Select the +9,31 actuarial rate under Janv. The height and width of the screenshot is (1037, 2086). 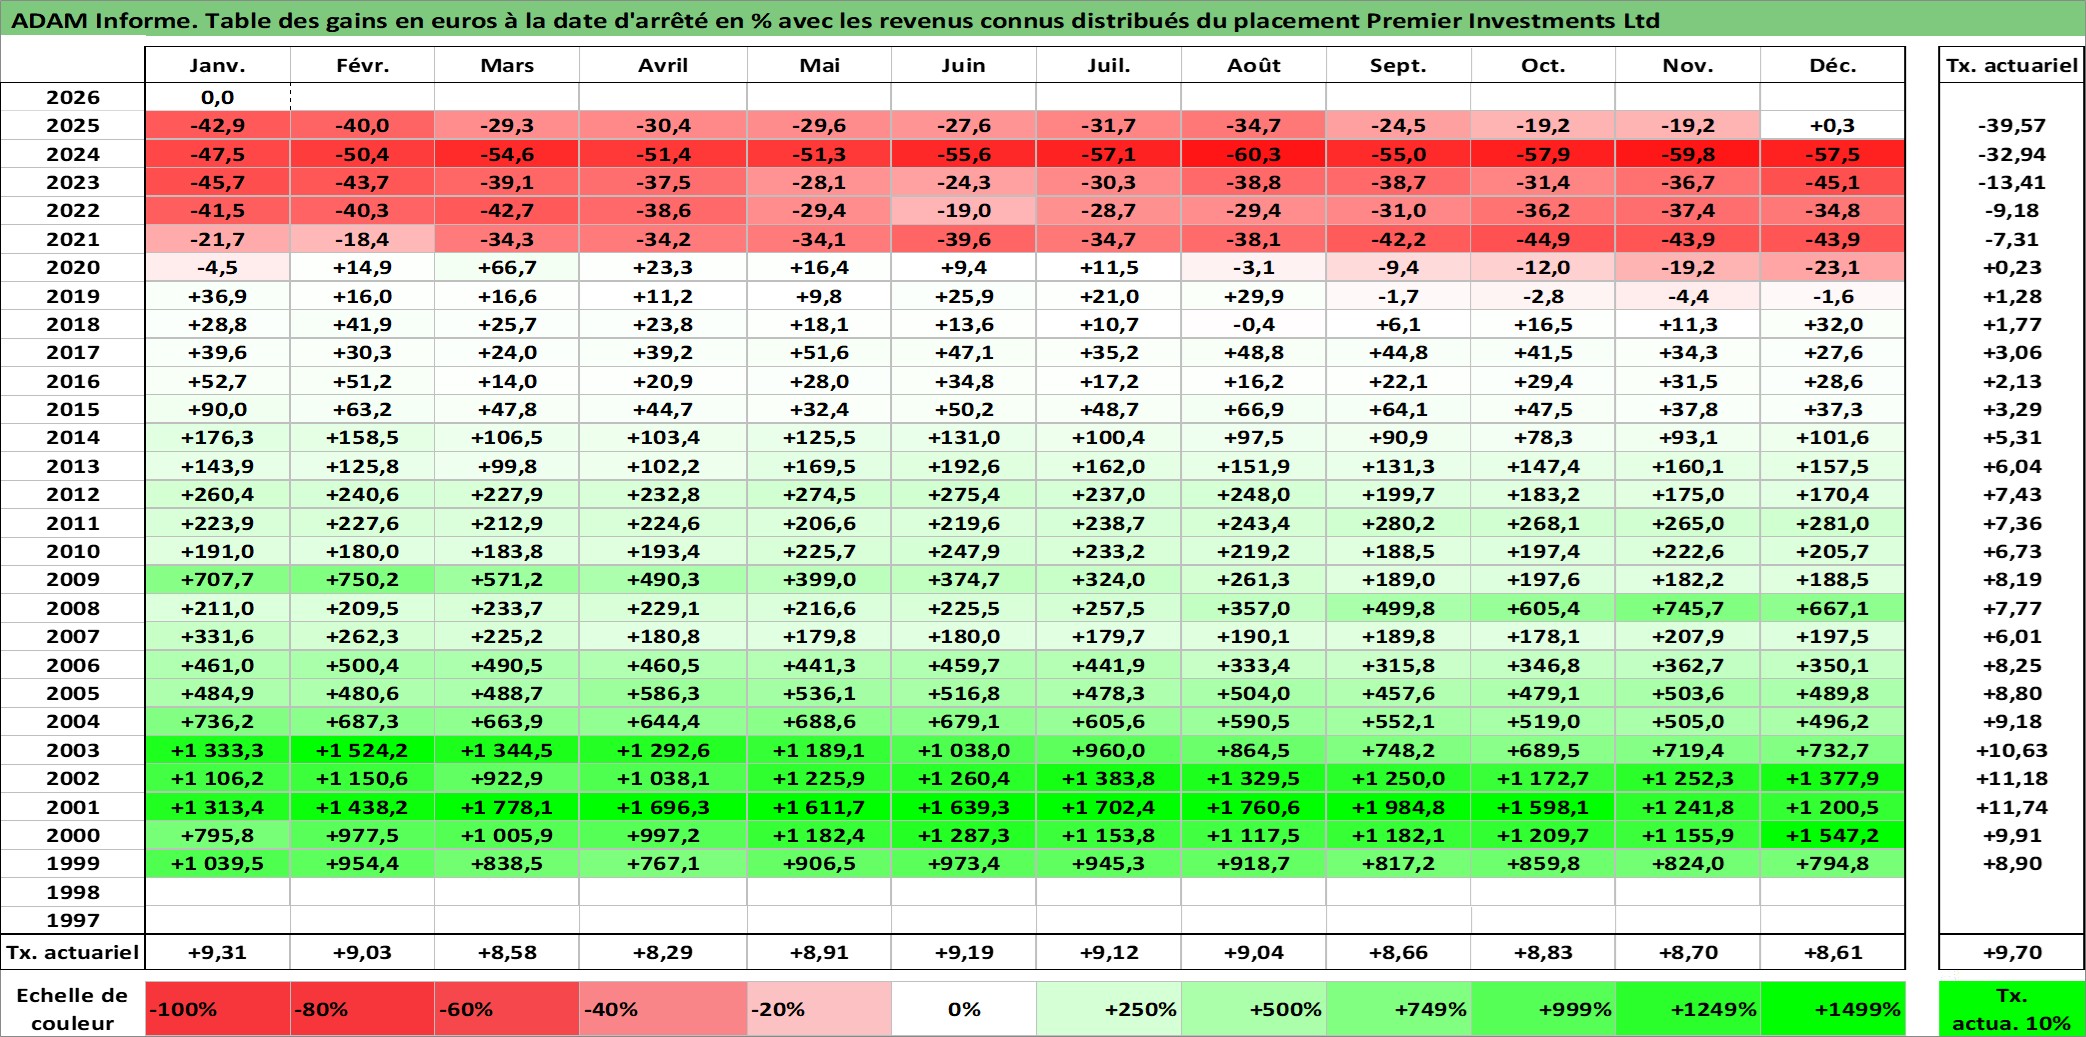click(218, 952)
